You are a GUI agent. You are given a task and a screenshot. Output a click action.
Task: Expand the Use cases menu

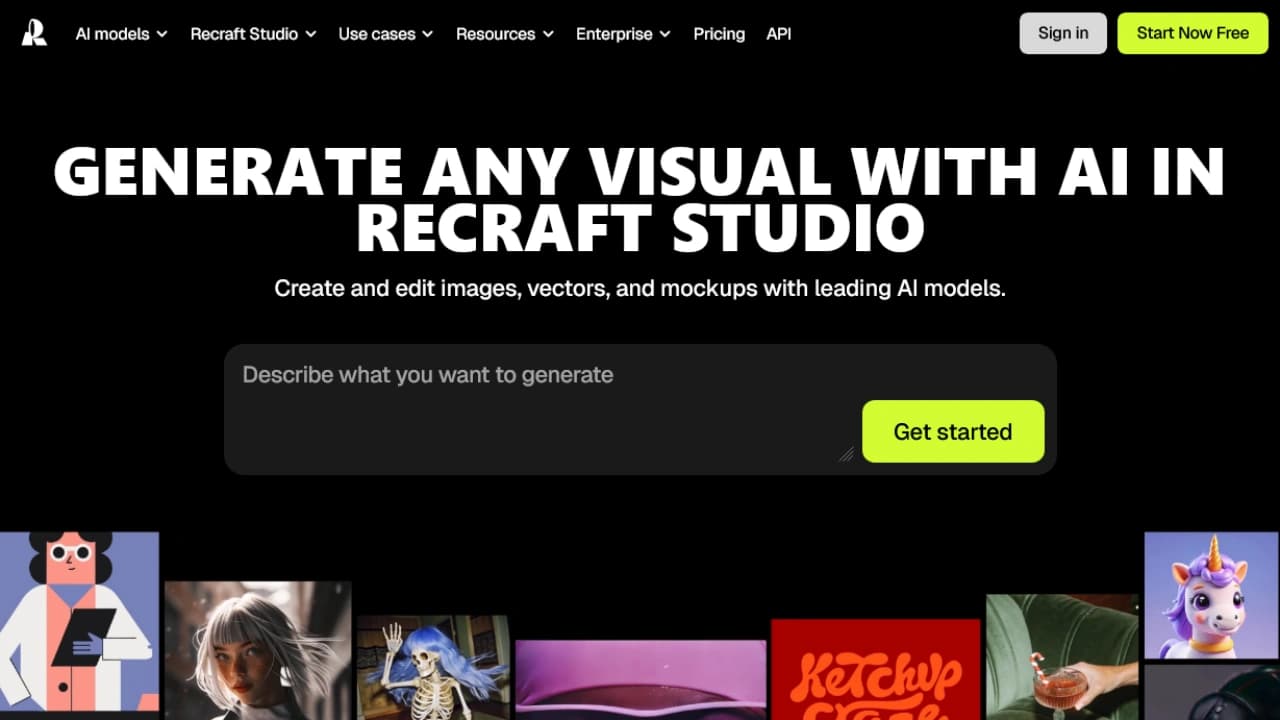385,34
